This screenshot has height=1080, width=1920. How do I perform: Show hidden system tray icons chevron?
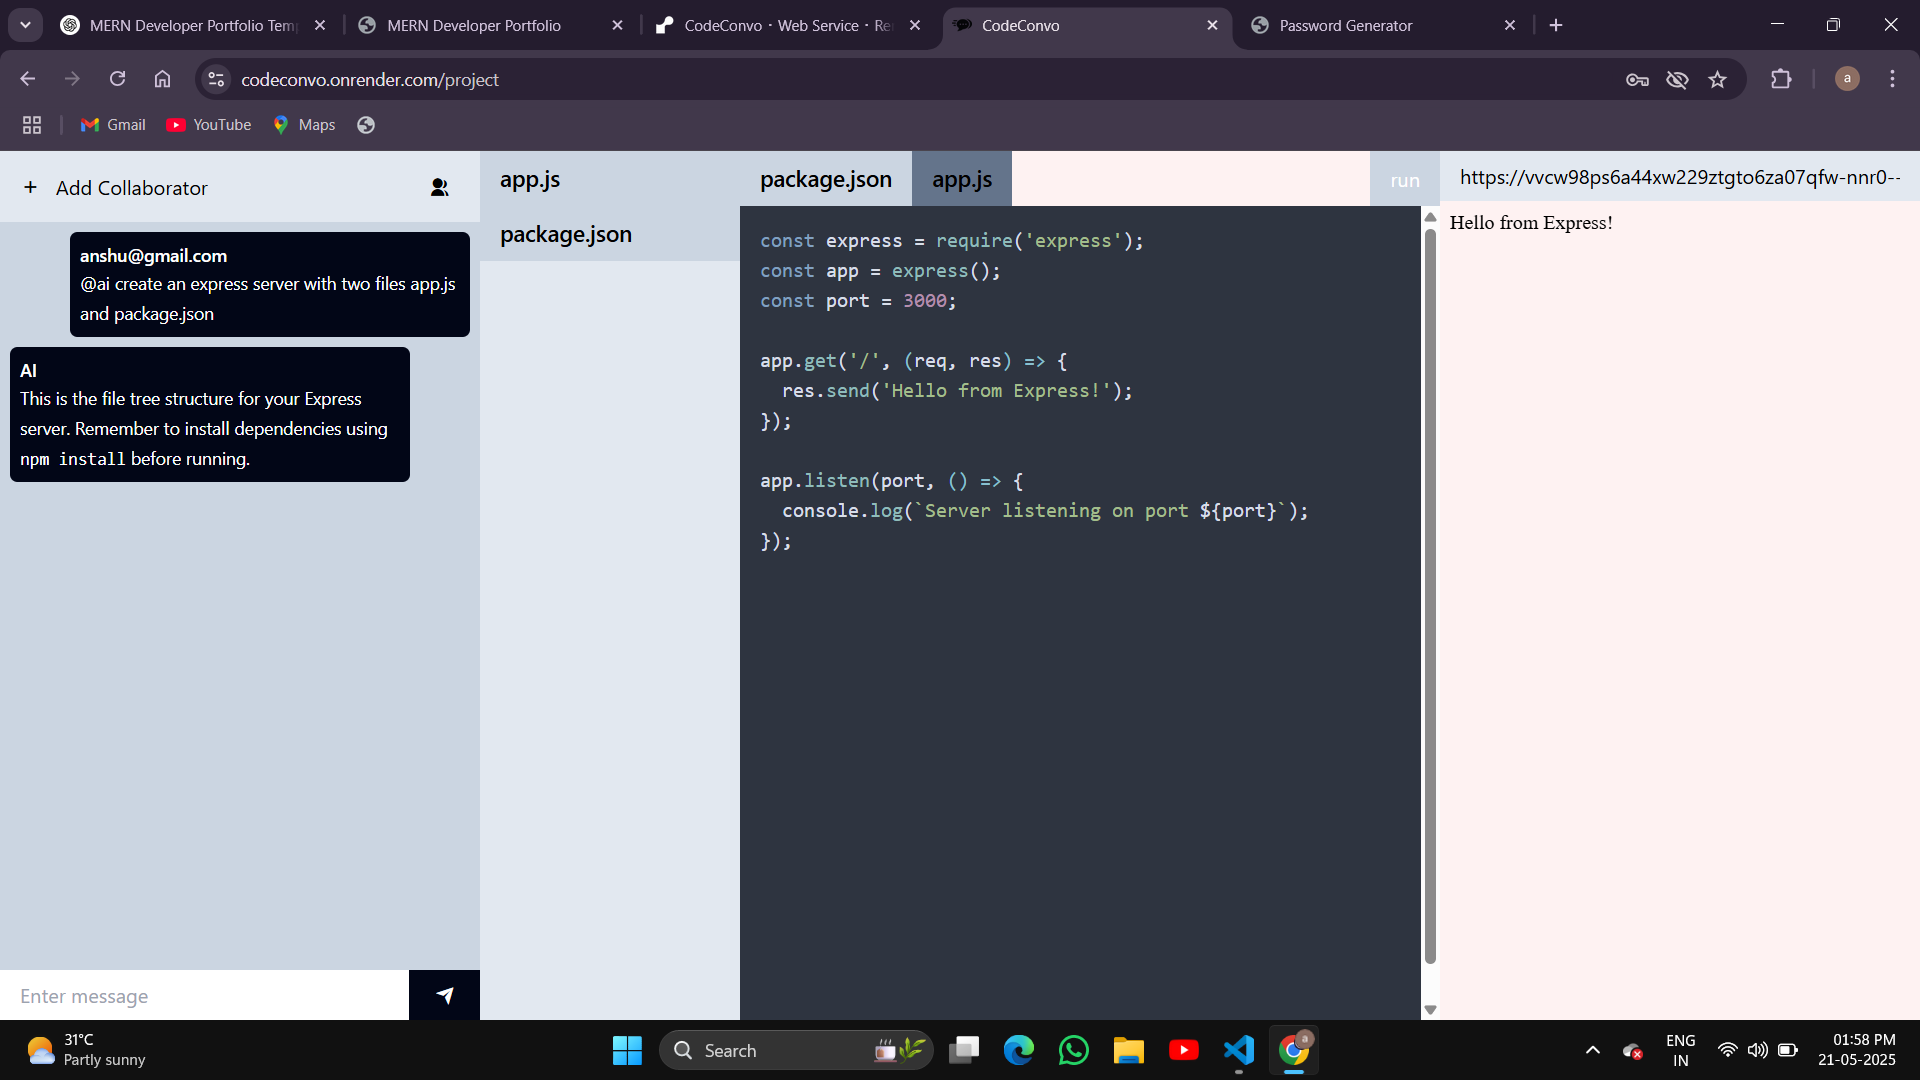[x=1592, y=1050]
